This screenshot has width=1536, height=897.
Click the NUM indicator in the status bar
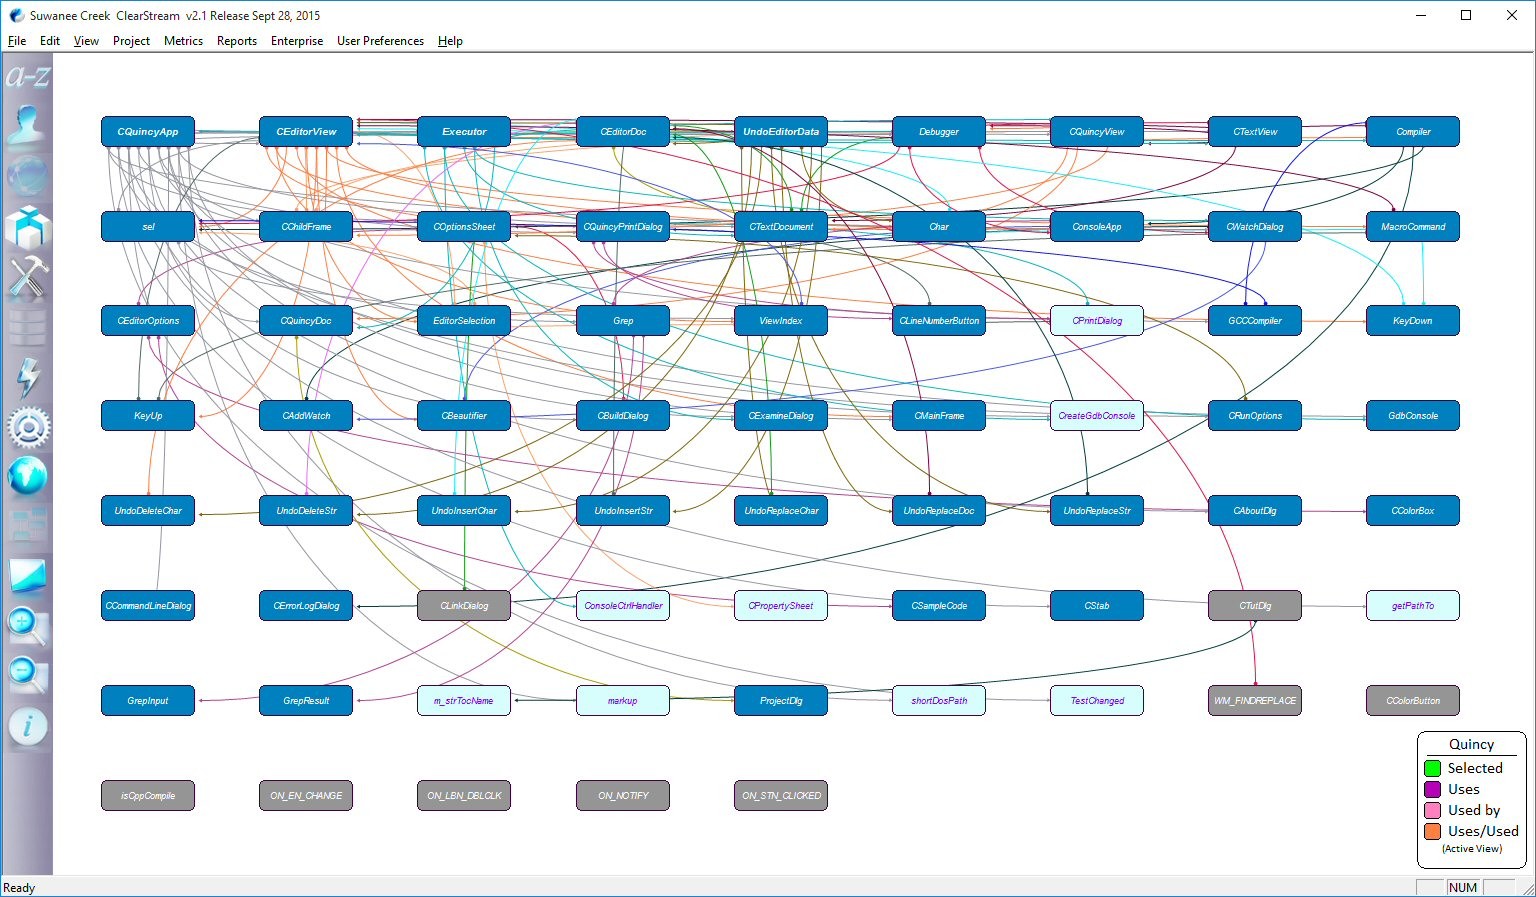[1463, 887]
